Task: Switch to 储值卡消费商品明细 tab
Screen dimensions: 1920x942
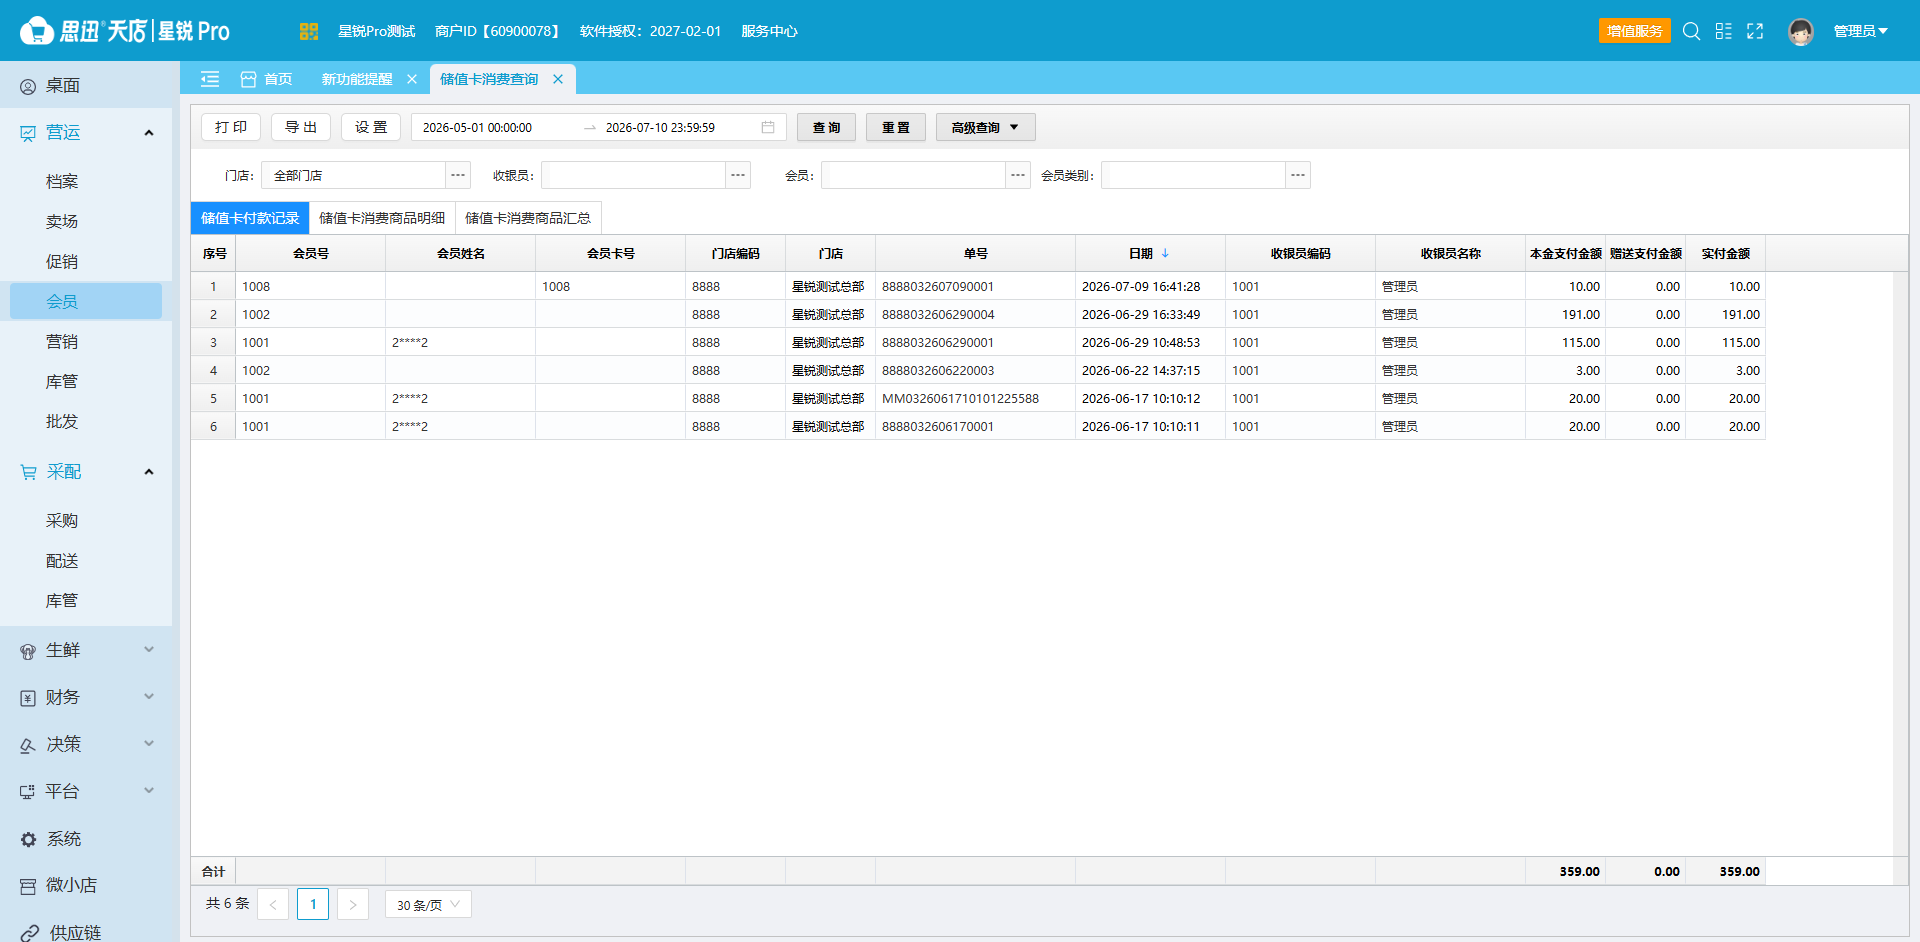Action: (x=382, y=218)
